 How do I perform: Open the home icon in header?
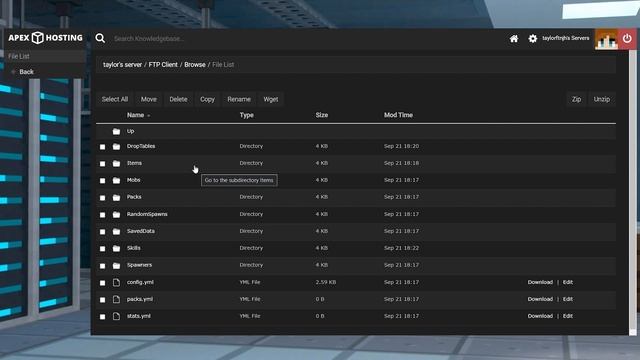coord(514,38)
